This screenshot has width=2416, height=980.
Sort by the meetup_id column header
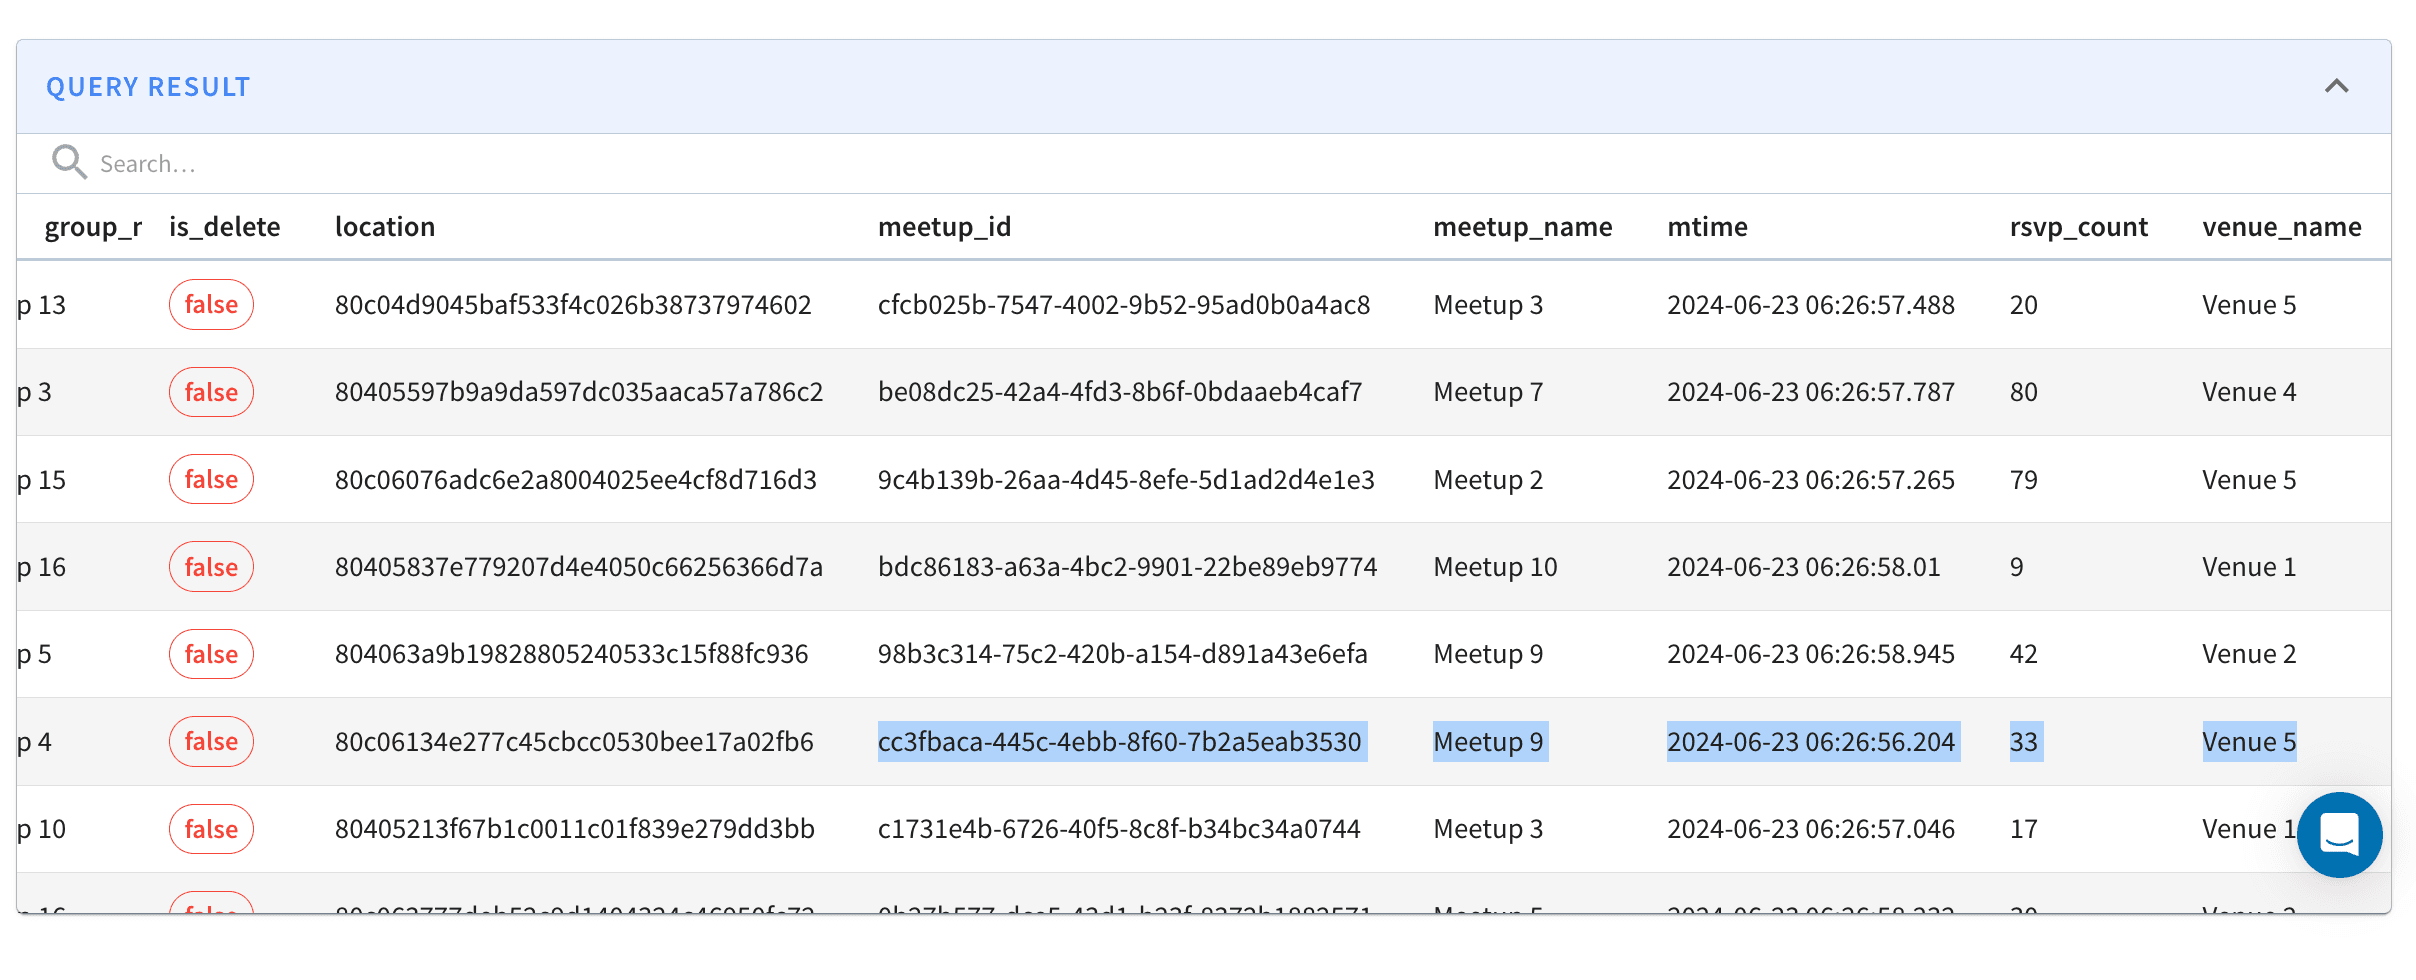point(944,227)
